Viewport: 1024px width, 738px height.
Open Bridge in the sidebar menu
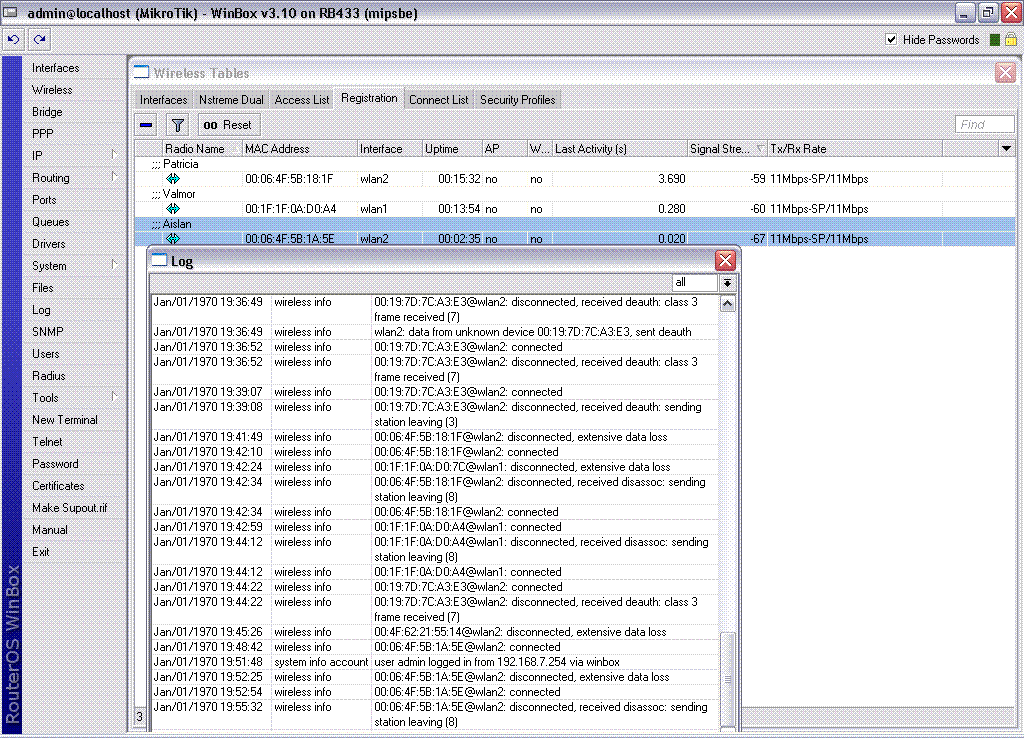47,112
